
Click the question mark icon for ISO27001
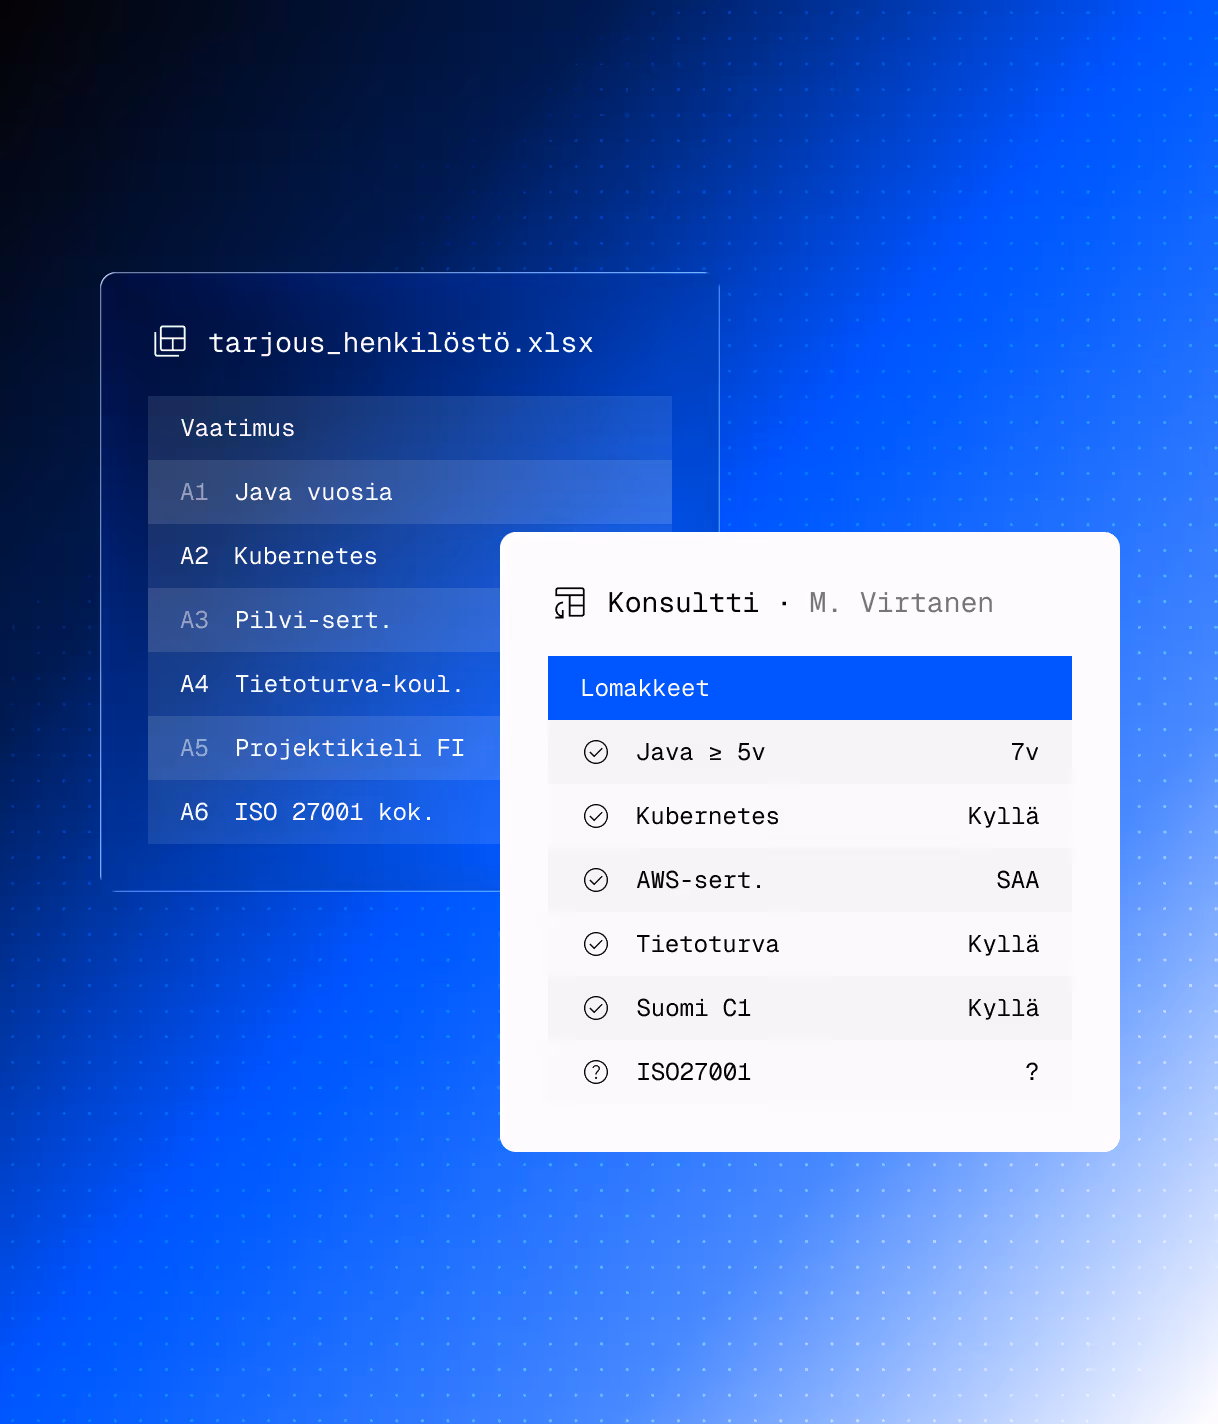(596, 1072)
